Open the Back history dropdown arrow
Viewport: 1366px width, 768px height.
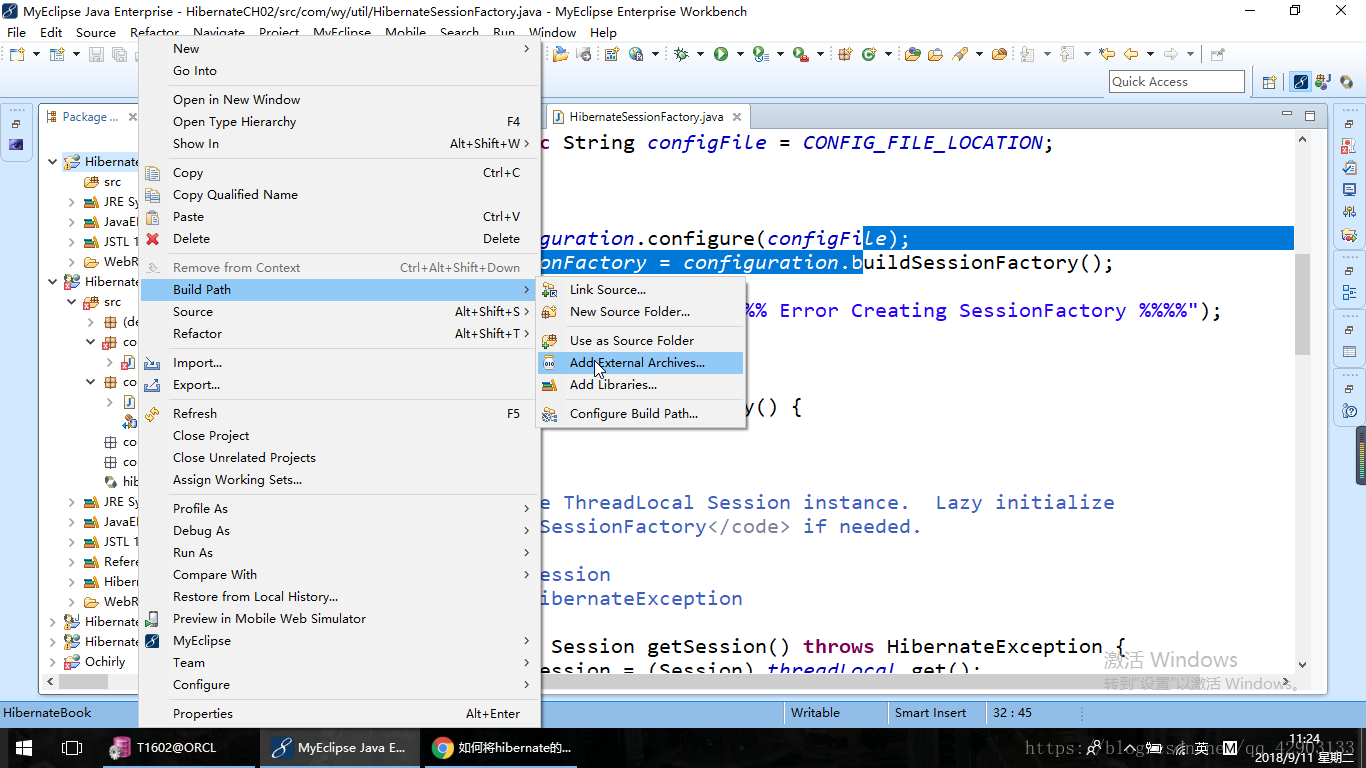(x=1150, y=54)
